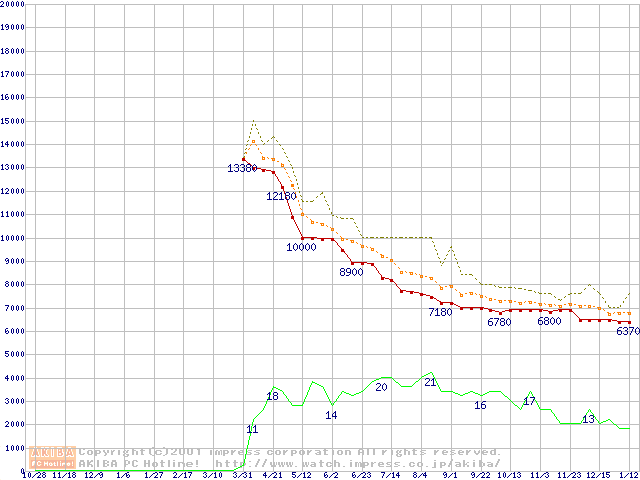Click the 8900 price data label
The width and height of the screenshot is (640, 480).
(351, 272)
